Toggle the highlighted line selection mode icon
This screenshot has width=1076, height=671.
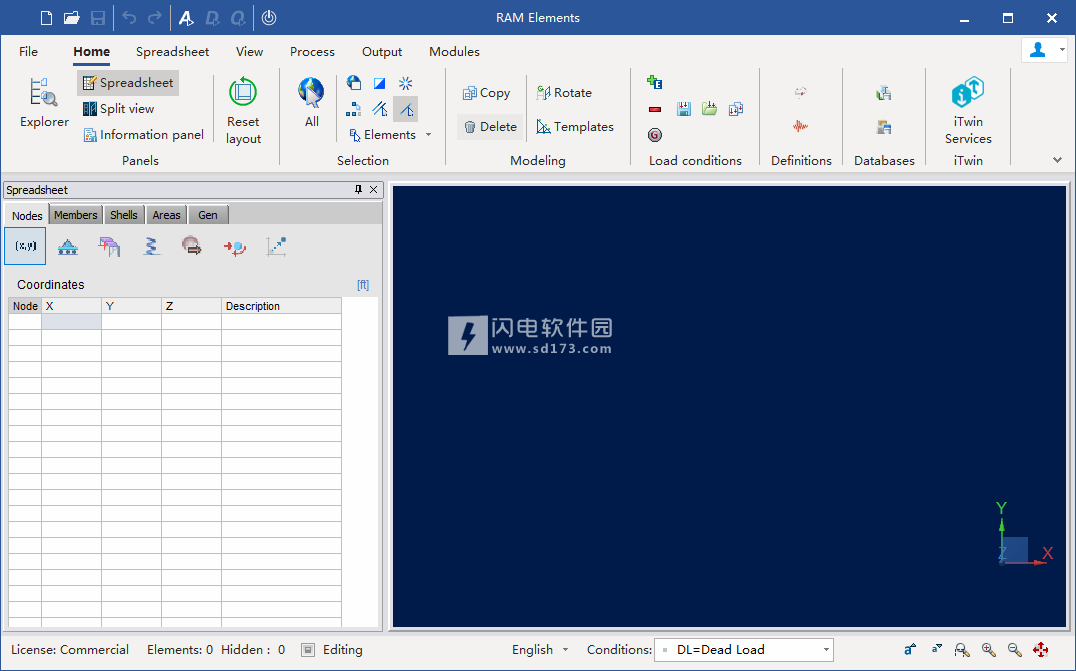[406, 109]
